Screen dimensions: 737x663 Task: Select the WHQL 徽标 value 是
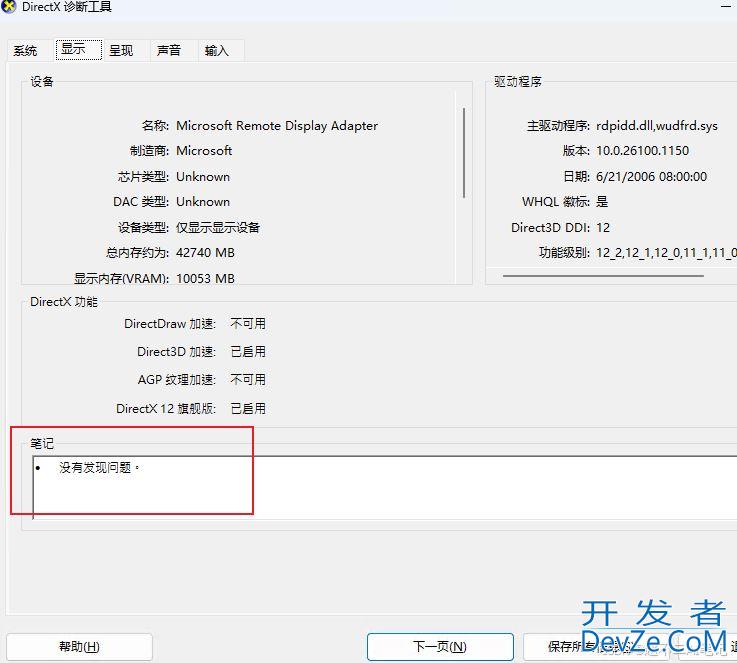point(602,202)
